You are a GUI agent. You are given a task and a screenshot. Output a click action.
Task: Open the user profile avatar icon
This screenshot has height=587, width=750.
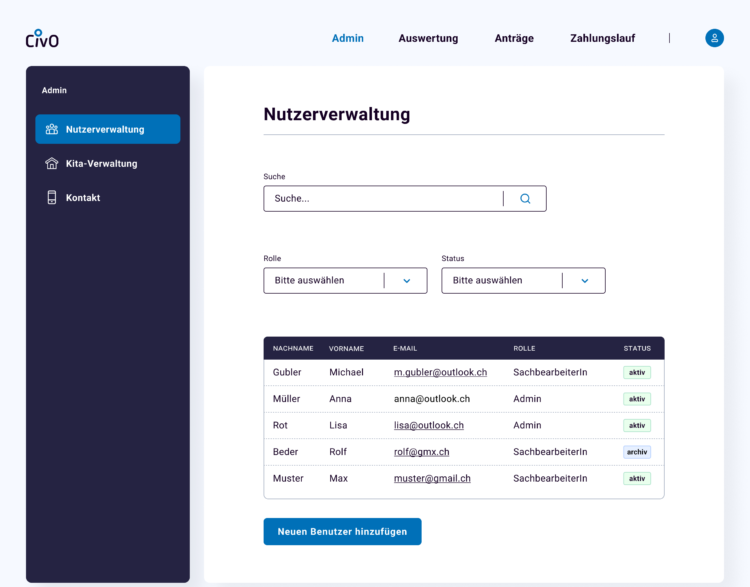pyautogui.click(x=714, y=38)
